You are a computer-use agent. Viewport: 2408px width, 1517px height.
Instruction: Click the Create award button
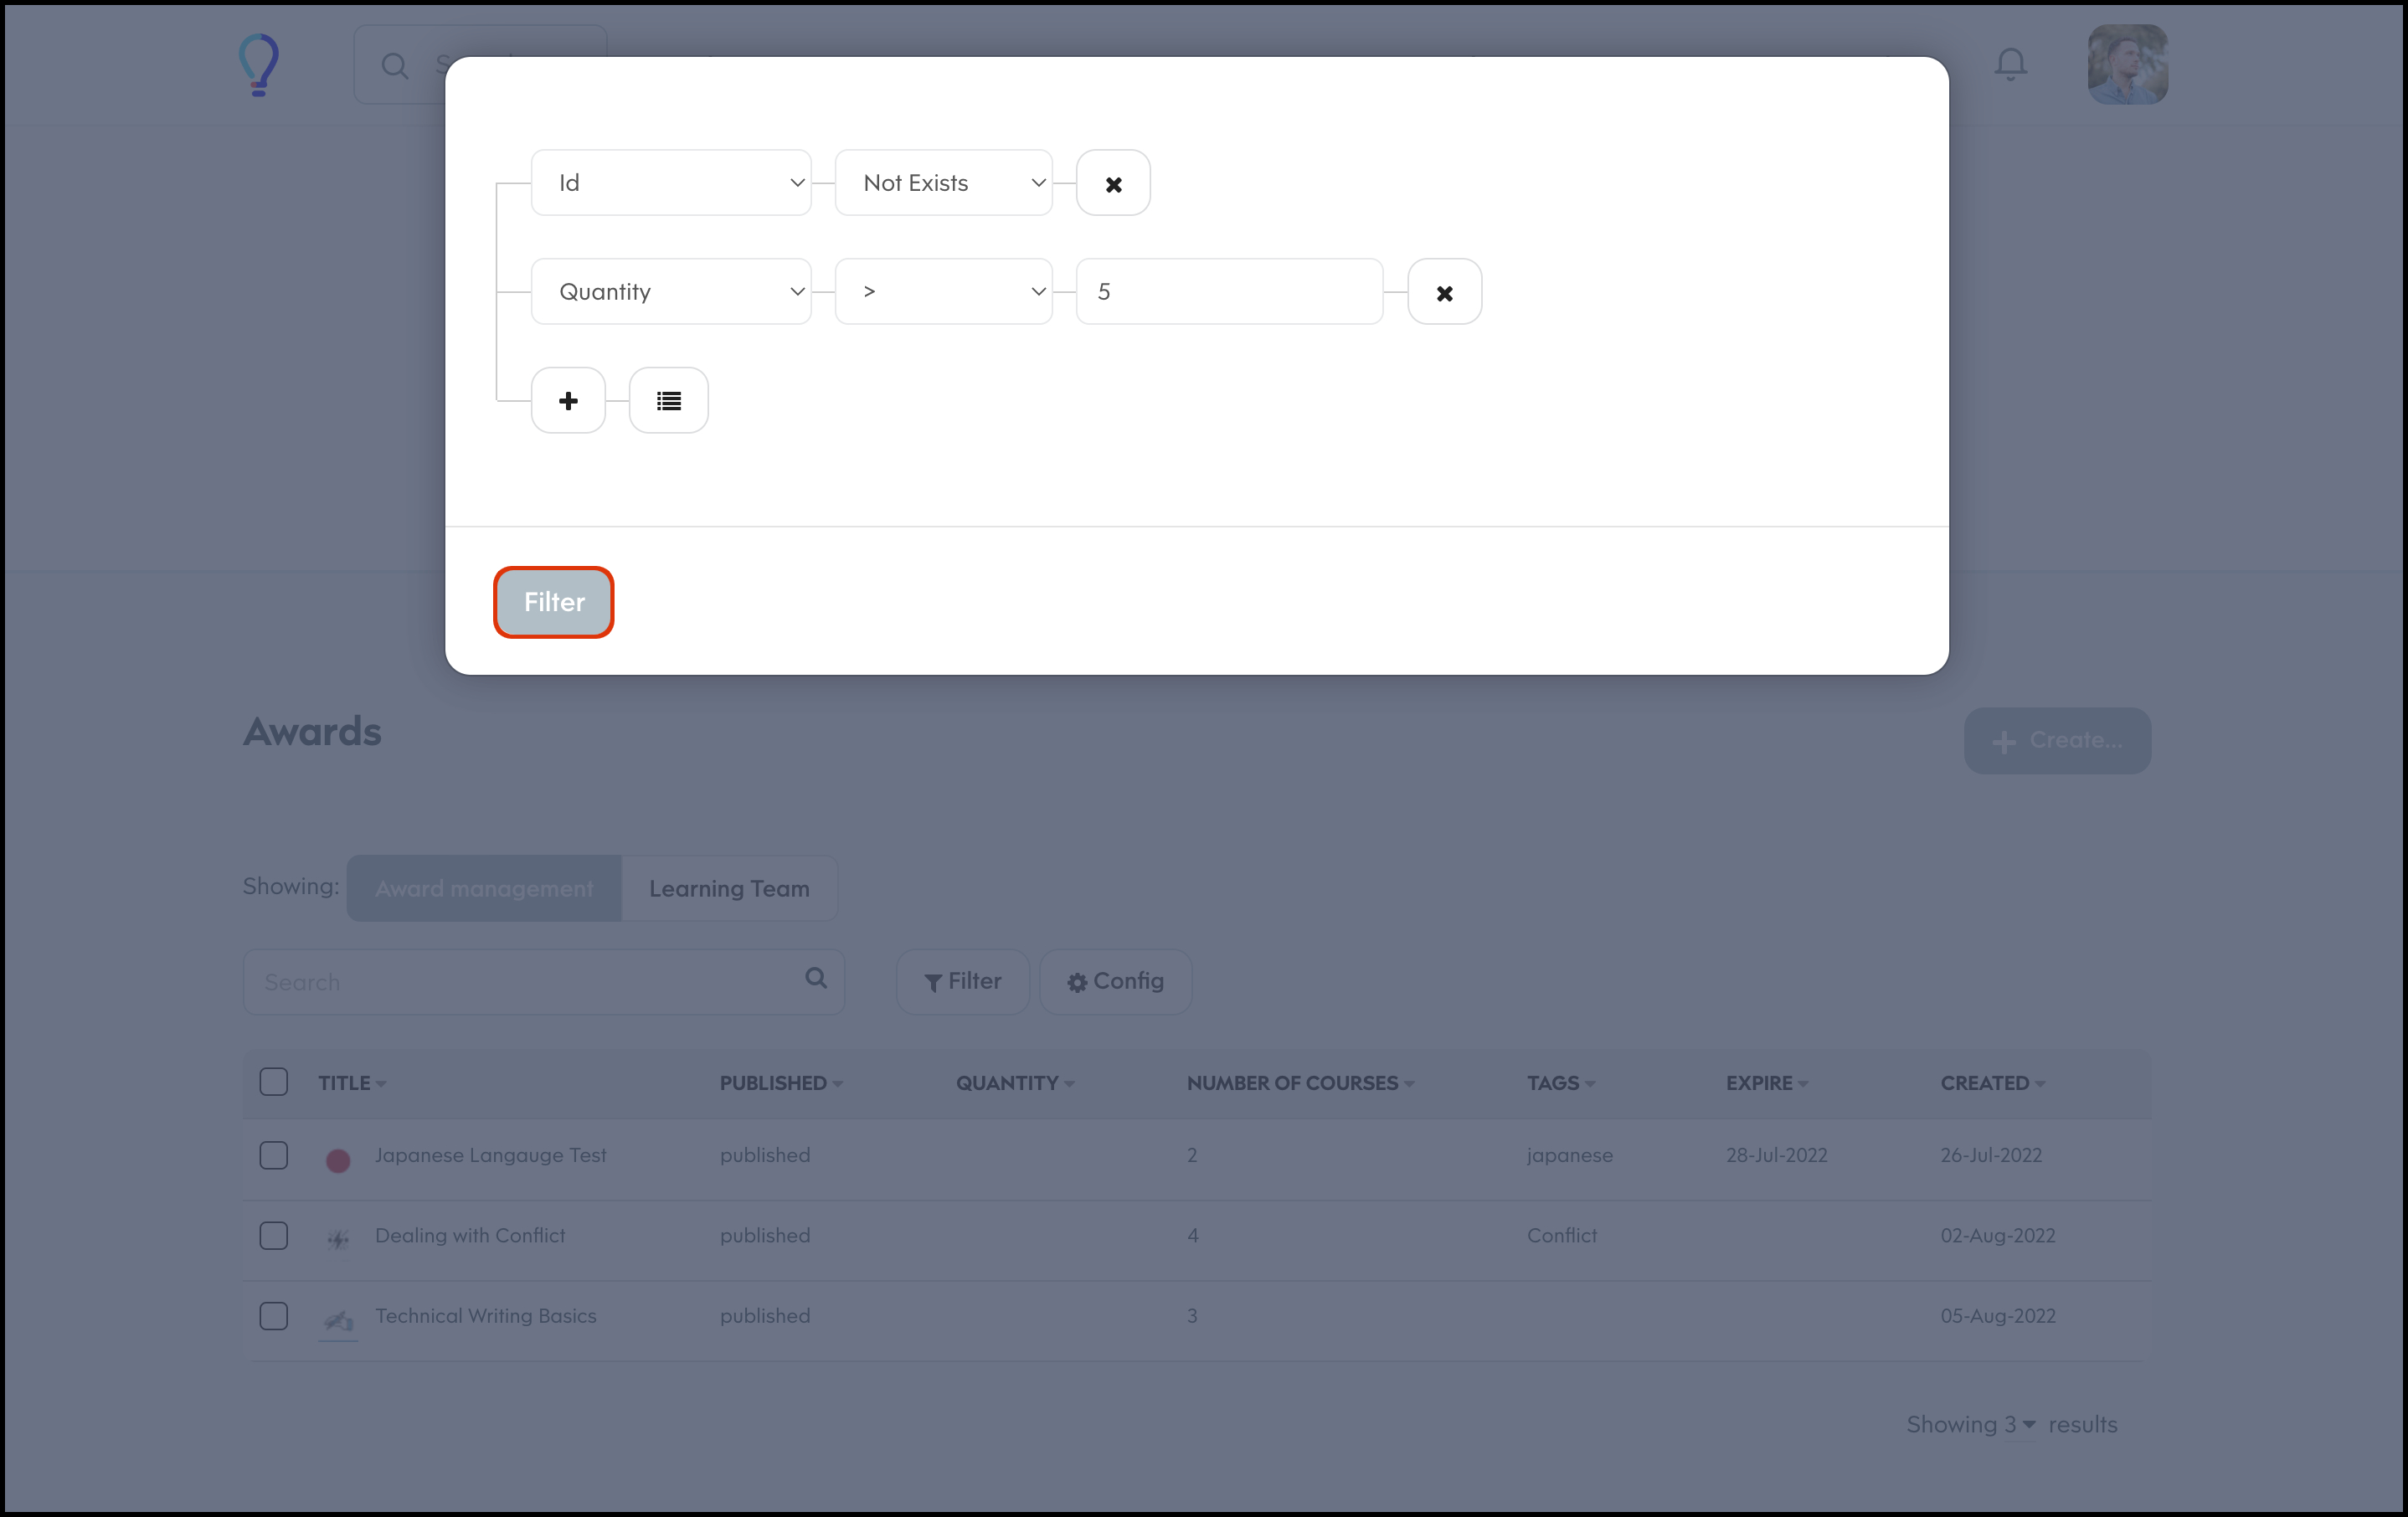click(2057, 741)
